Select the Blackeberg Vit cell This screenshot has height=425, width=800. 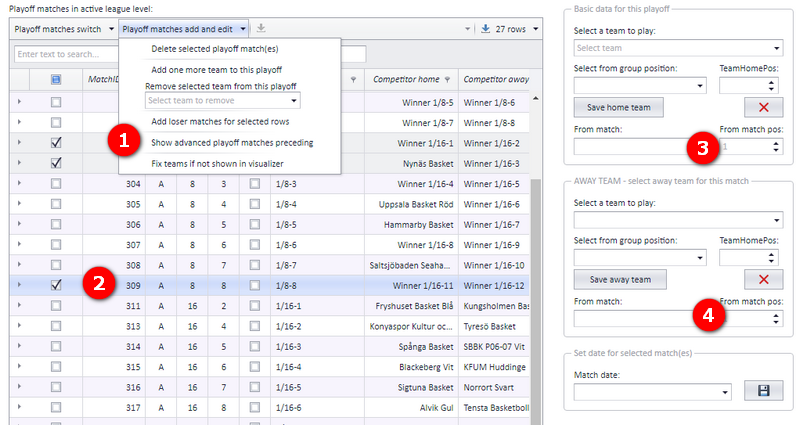tap(411, 367)
